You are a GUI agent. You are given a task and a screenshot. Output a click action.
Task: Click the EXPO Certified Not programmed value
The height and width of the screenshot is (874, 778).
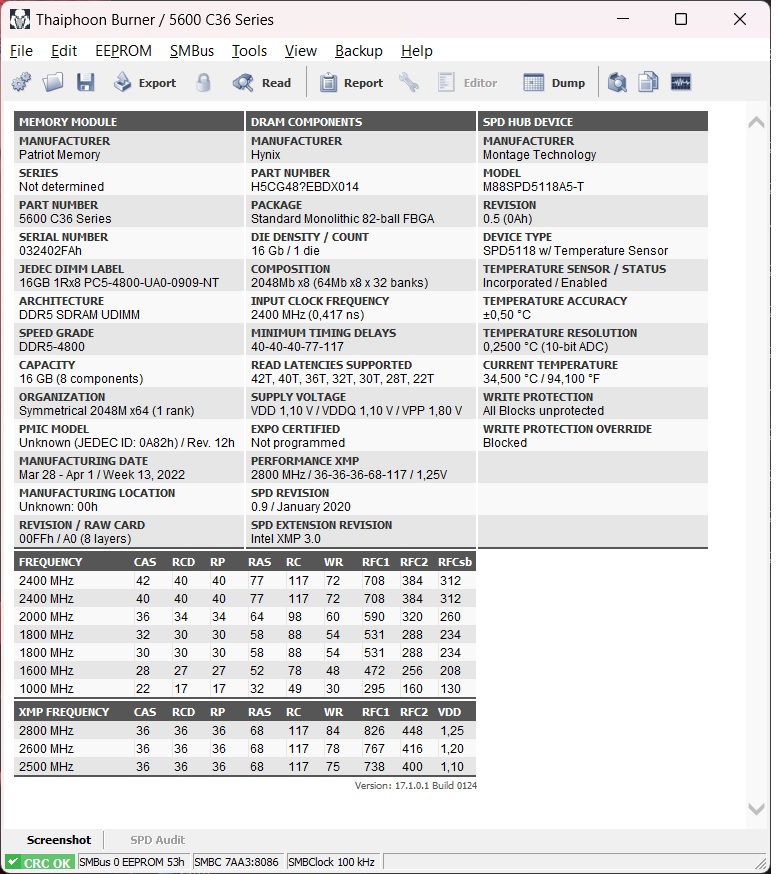click(x=298, y=443)
